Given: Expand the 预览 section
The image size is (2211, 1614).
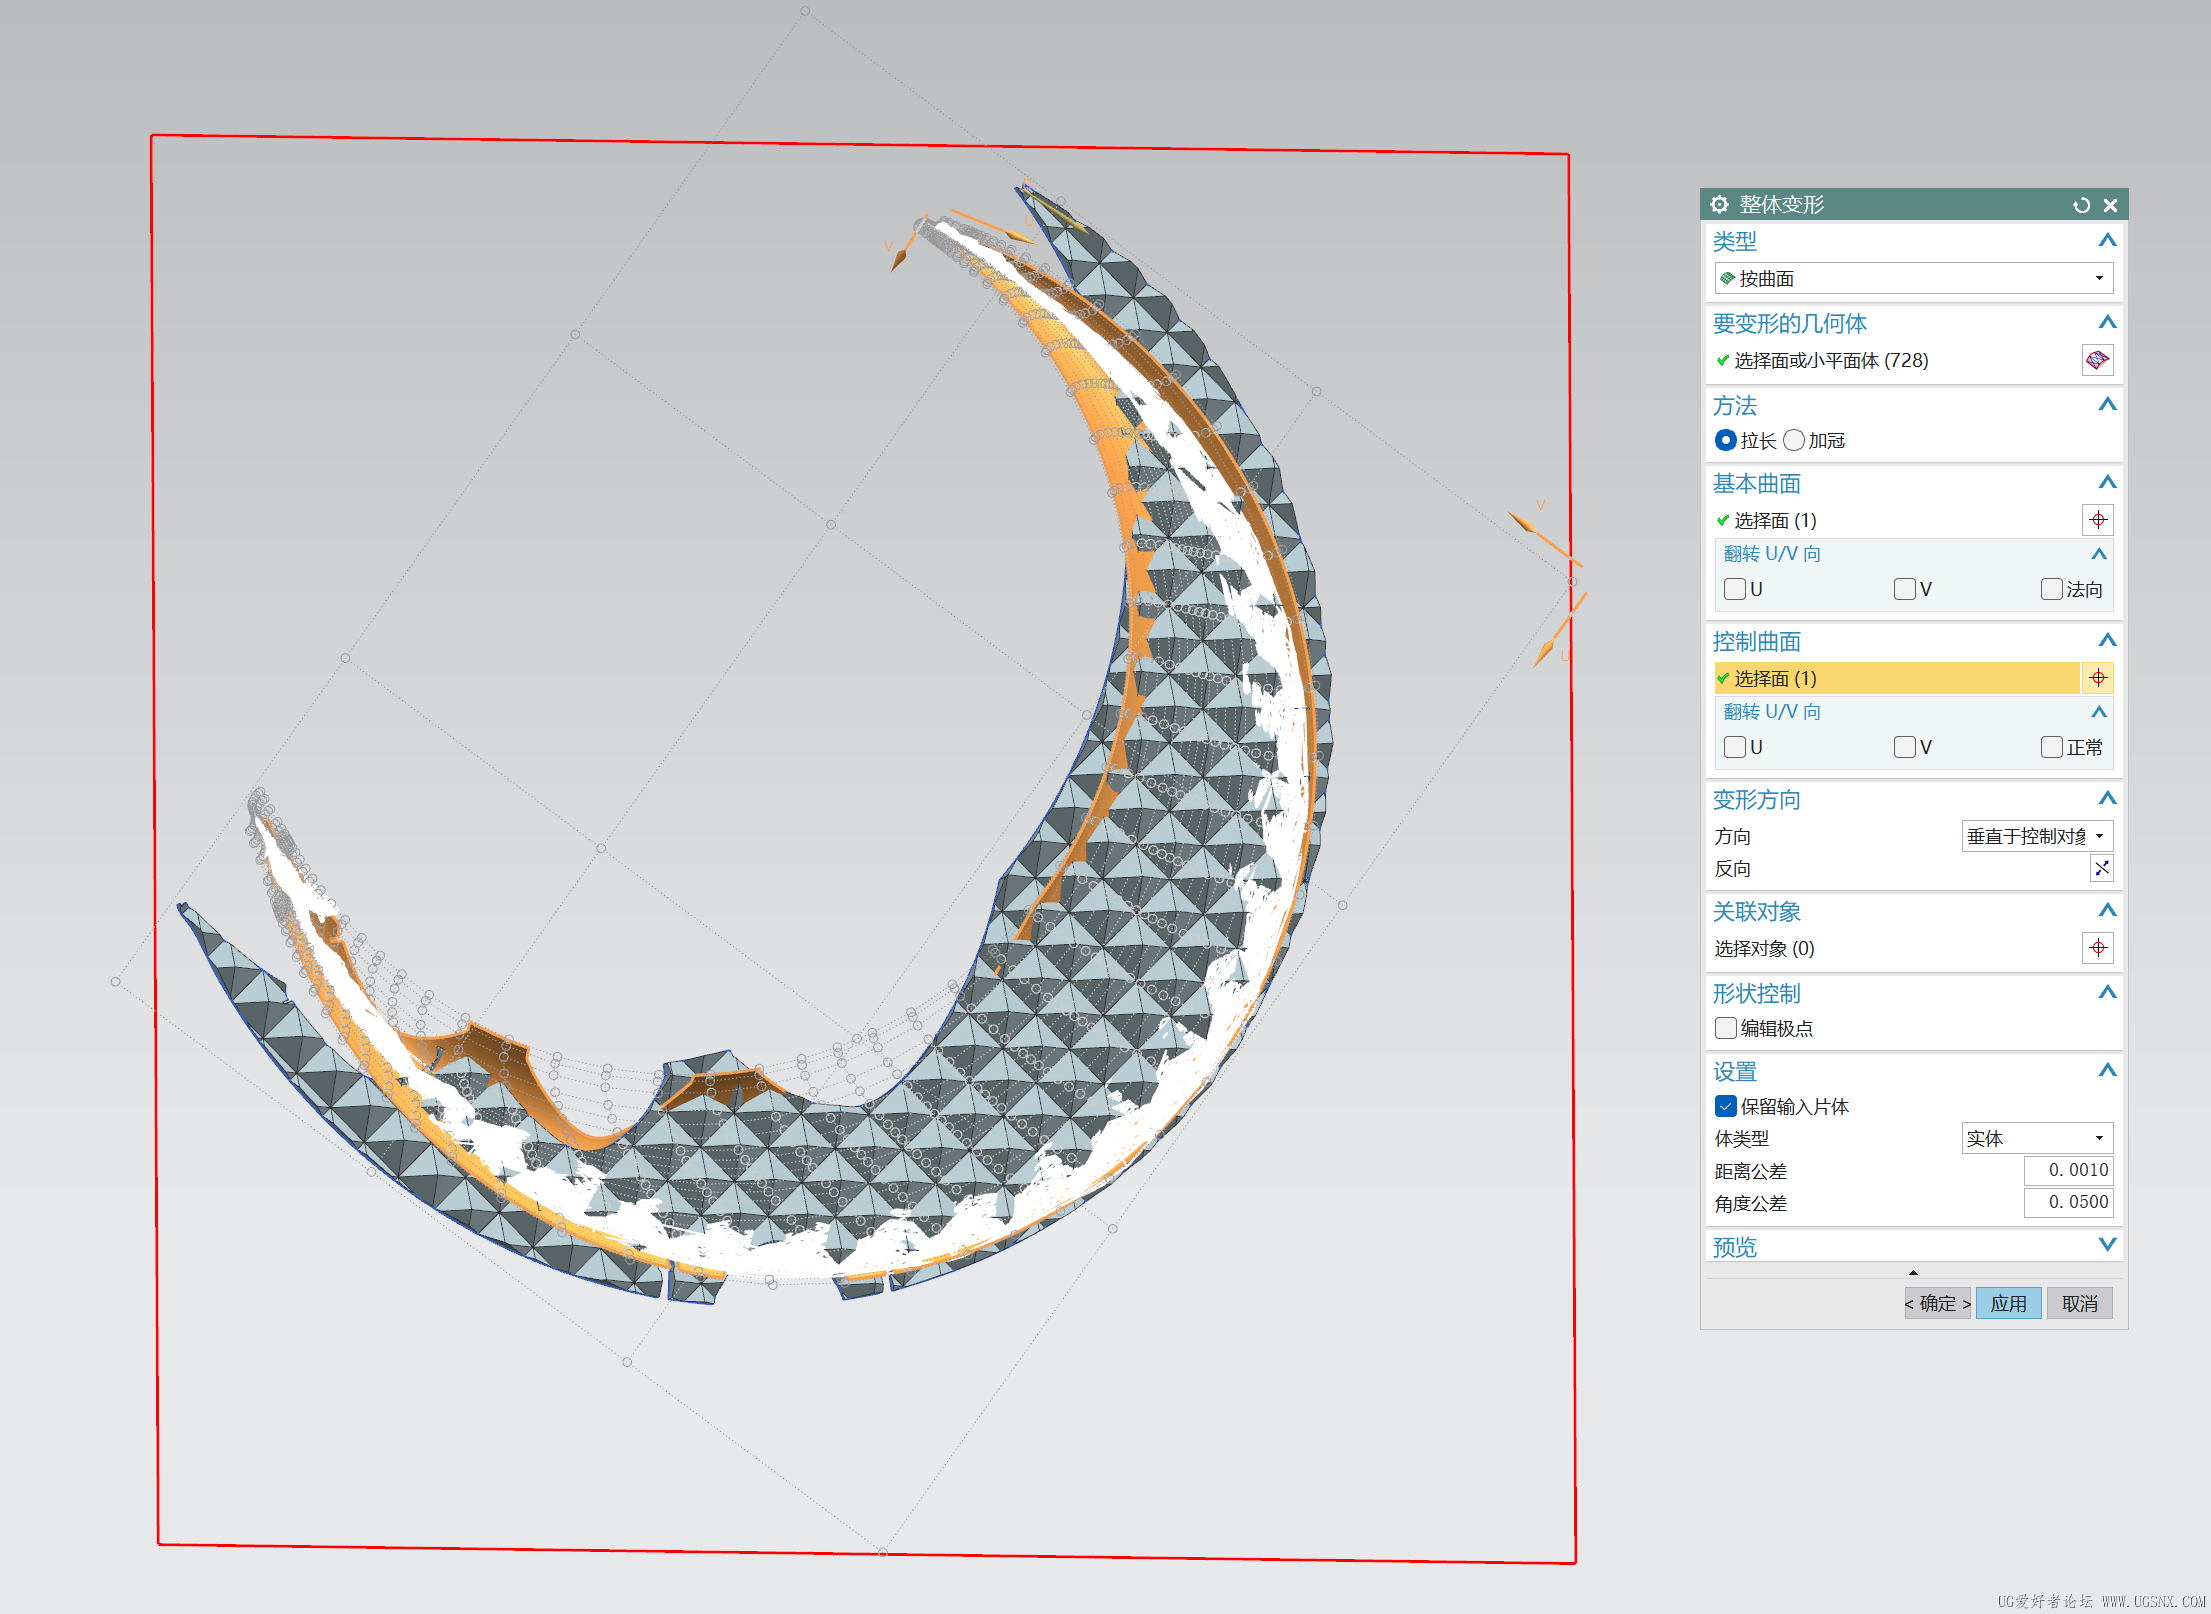Looking at the screenshot, I should coord(2107,1246).
